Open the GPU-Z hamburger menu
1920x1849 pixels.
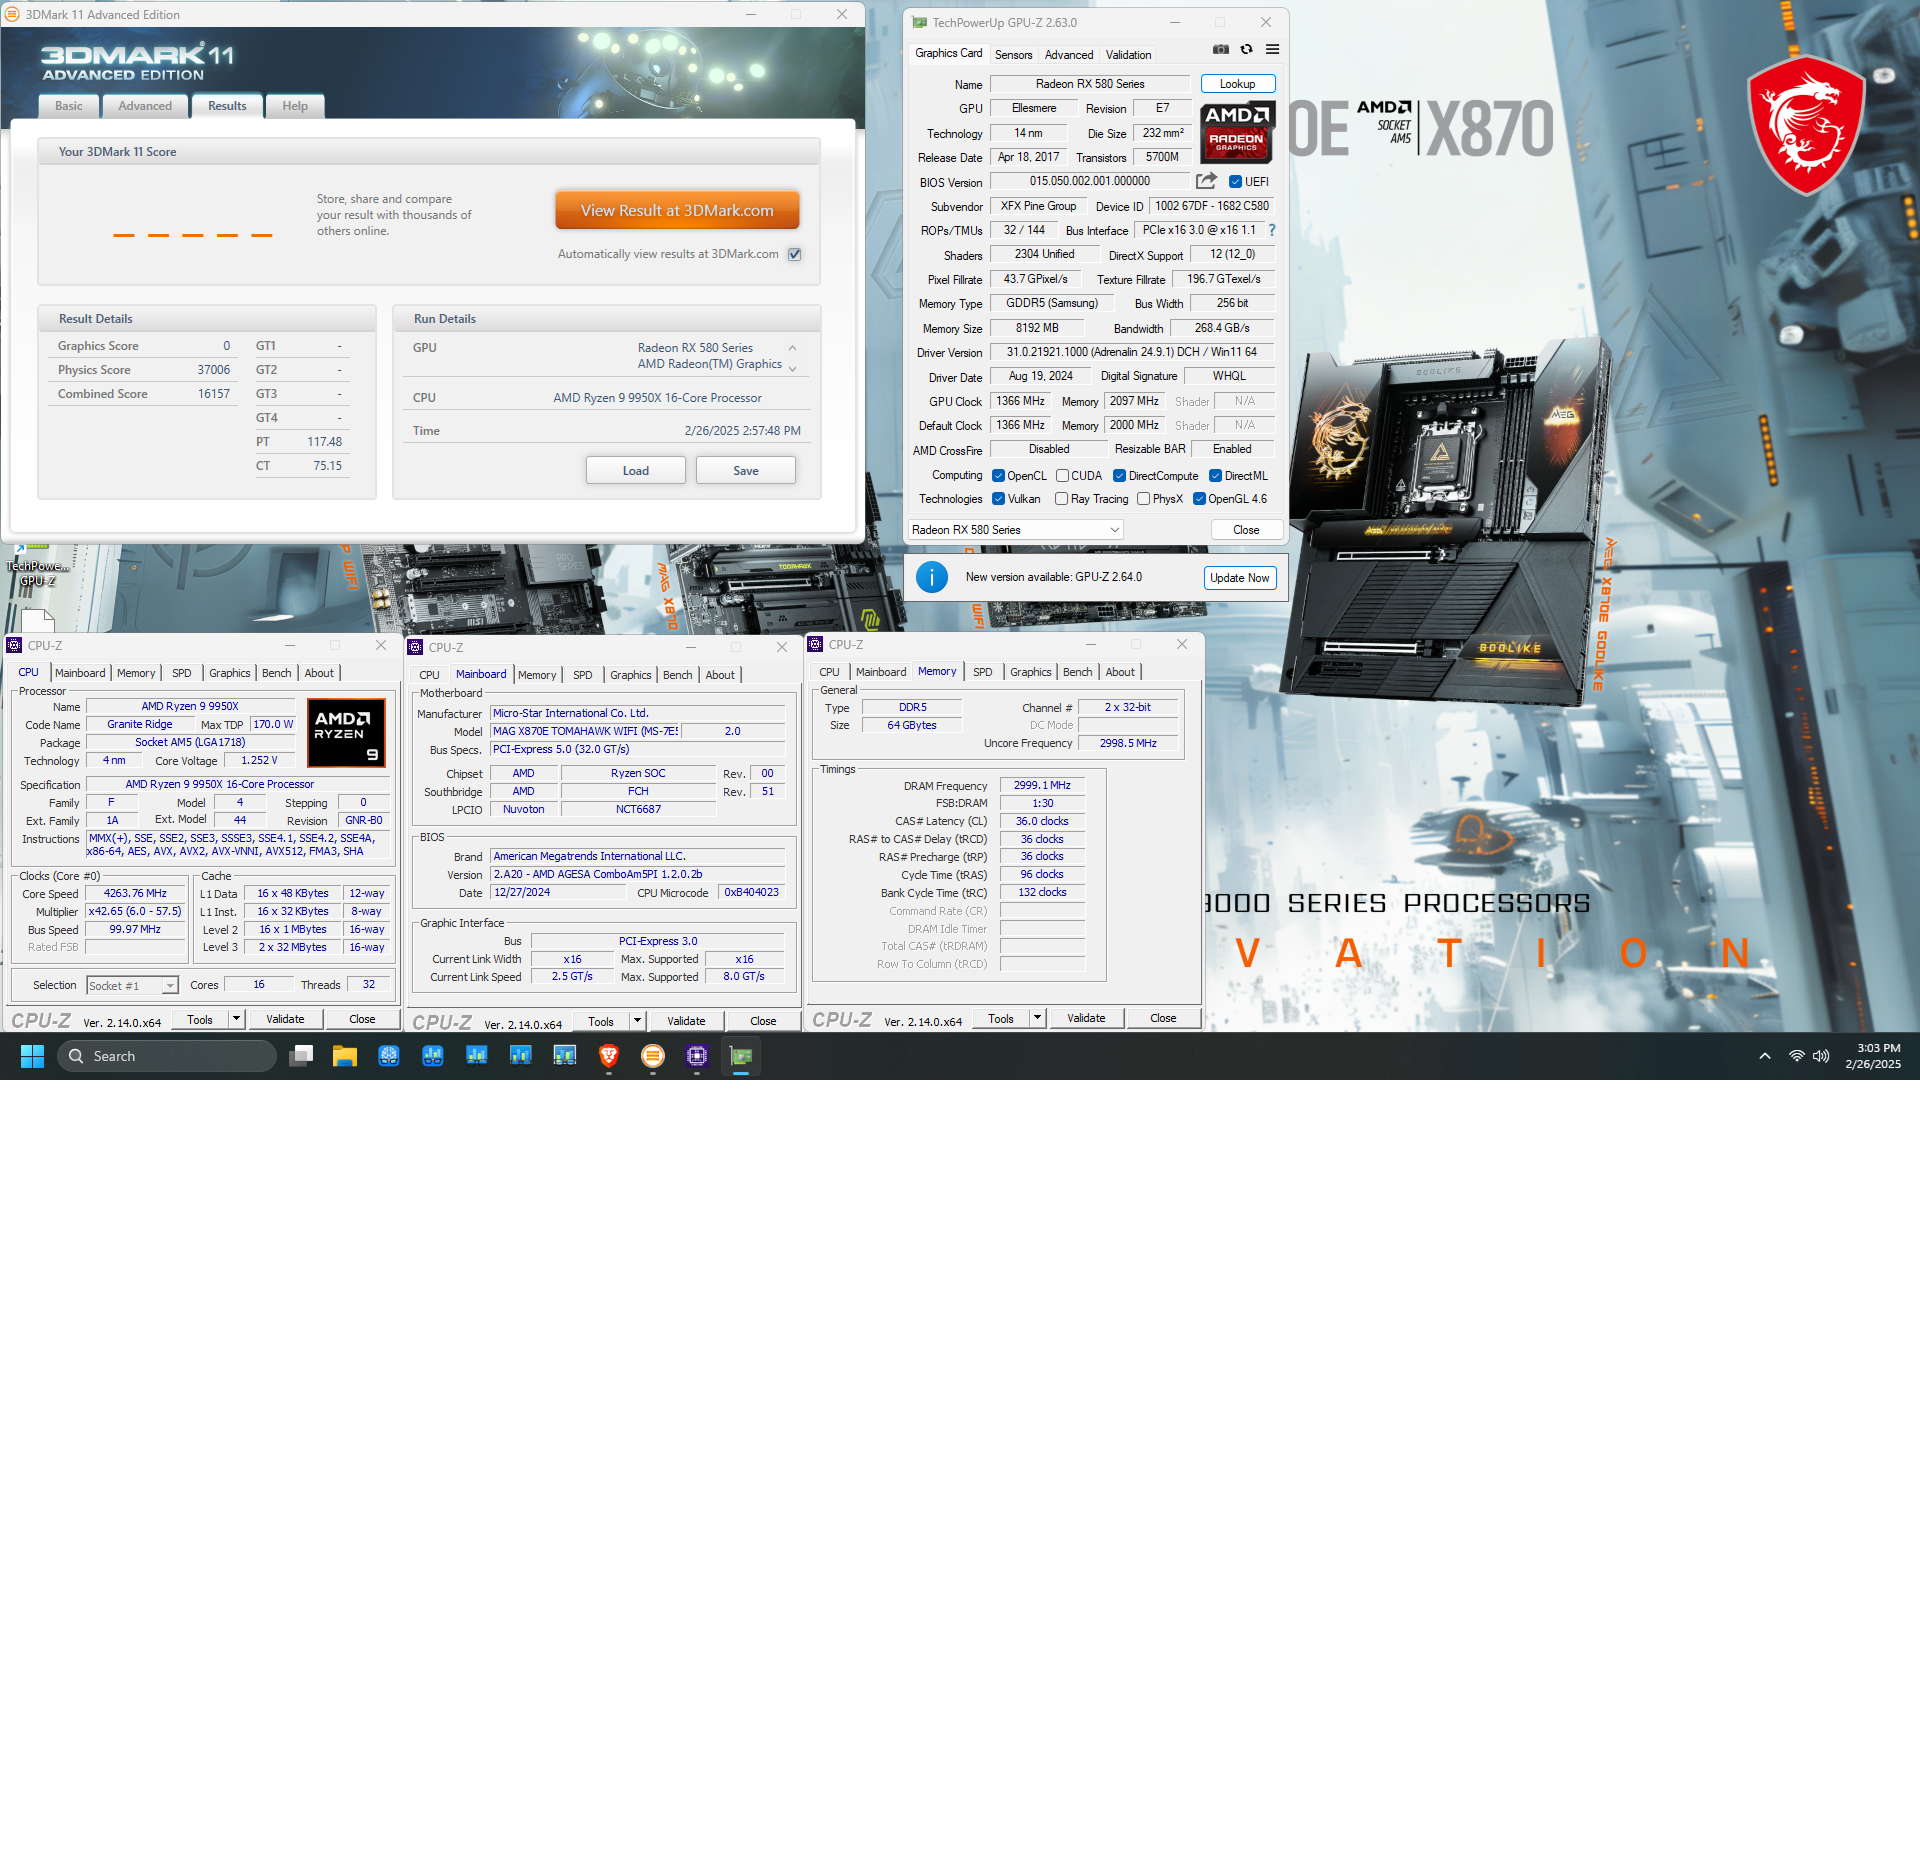pyautogui.click(x=1272, y=49)
